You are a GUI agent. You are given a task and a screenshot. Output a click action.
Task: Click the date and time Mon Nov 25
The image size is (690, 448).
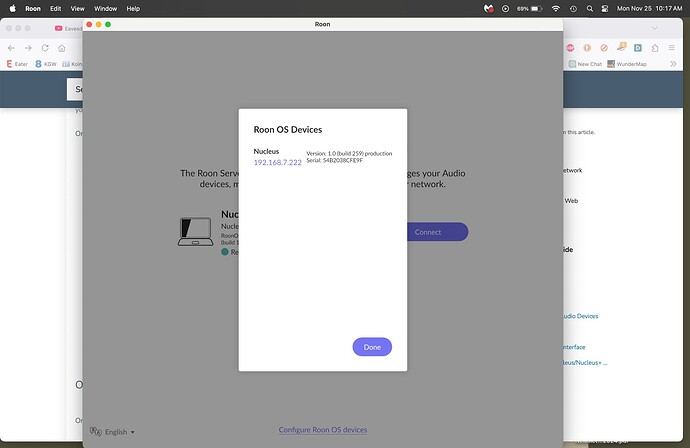pyautogui.click(x=649, y=8)
